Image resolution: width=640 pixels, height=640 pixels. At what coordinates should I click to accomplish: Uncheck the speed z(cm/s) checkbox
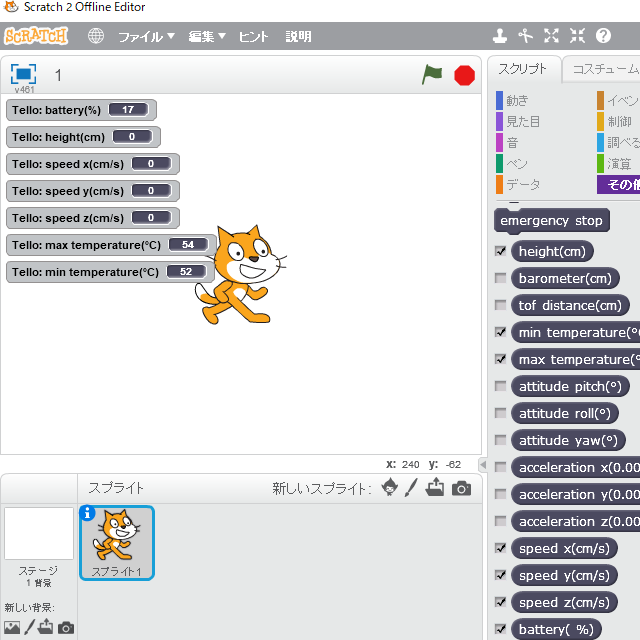click(500, 602)
